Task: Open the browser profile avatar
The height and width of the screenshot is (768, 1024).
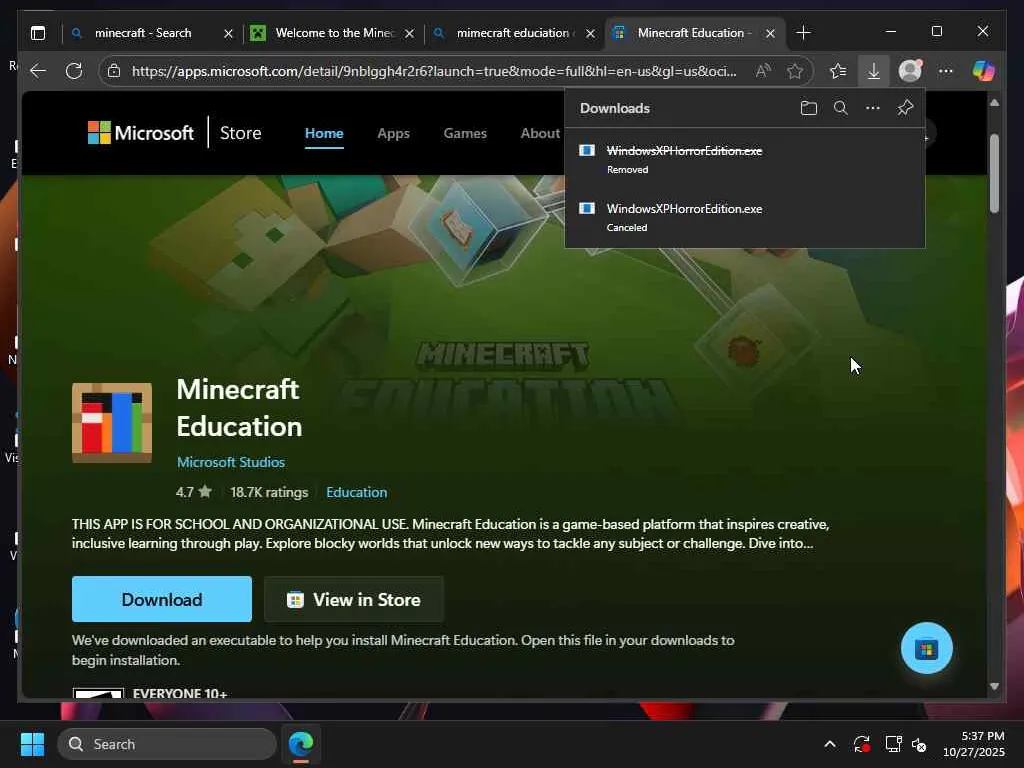Action: click(x=910, y=71)
